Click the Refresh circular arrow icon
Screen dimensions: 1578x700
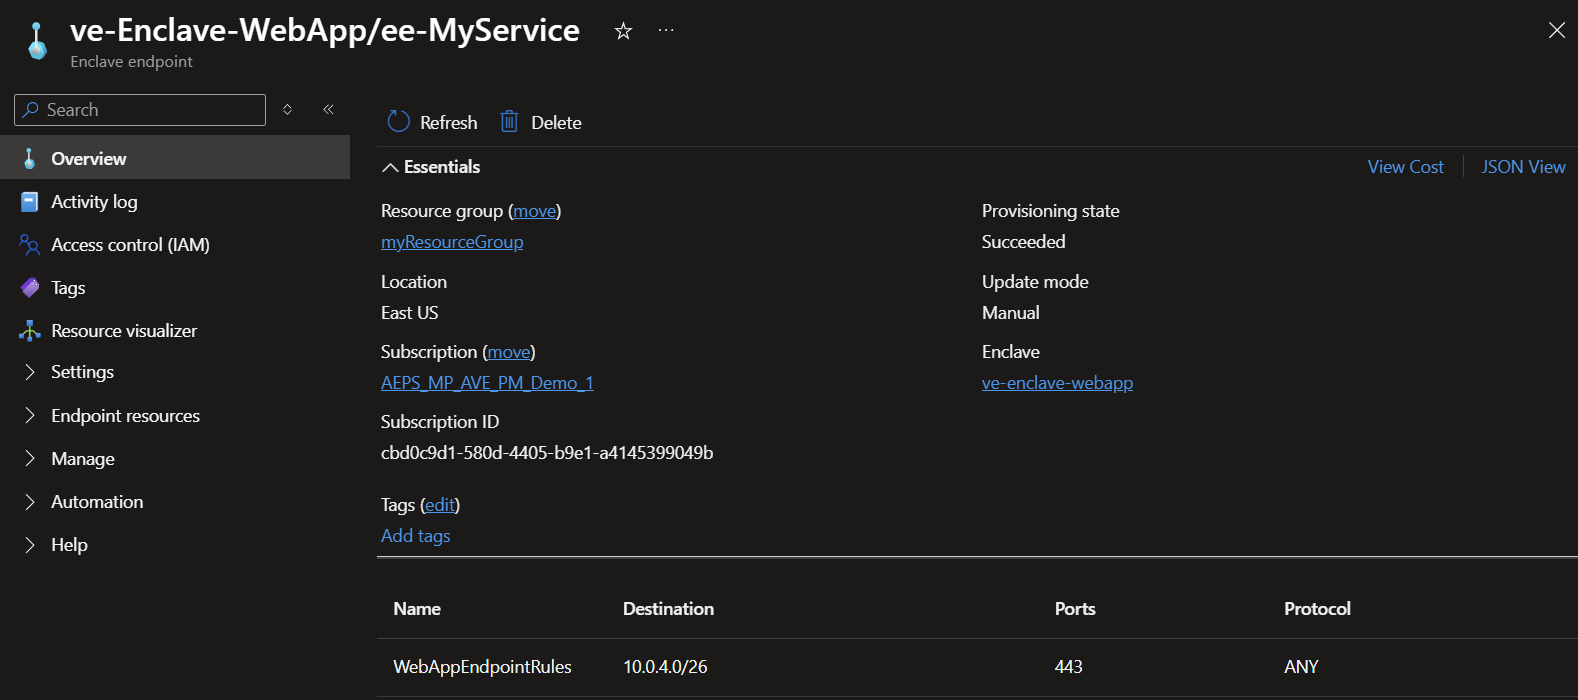tap(398, 122)
